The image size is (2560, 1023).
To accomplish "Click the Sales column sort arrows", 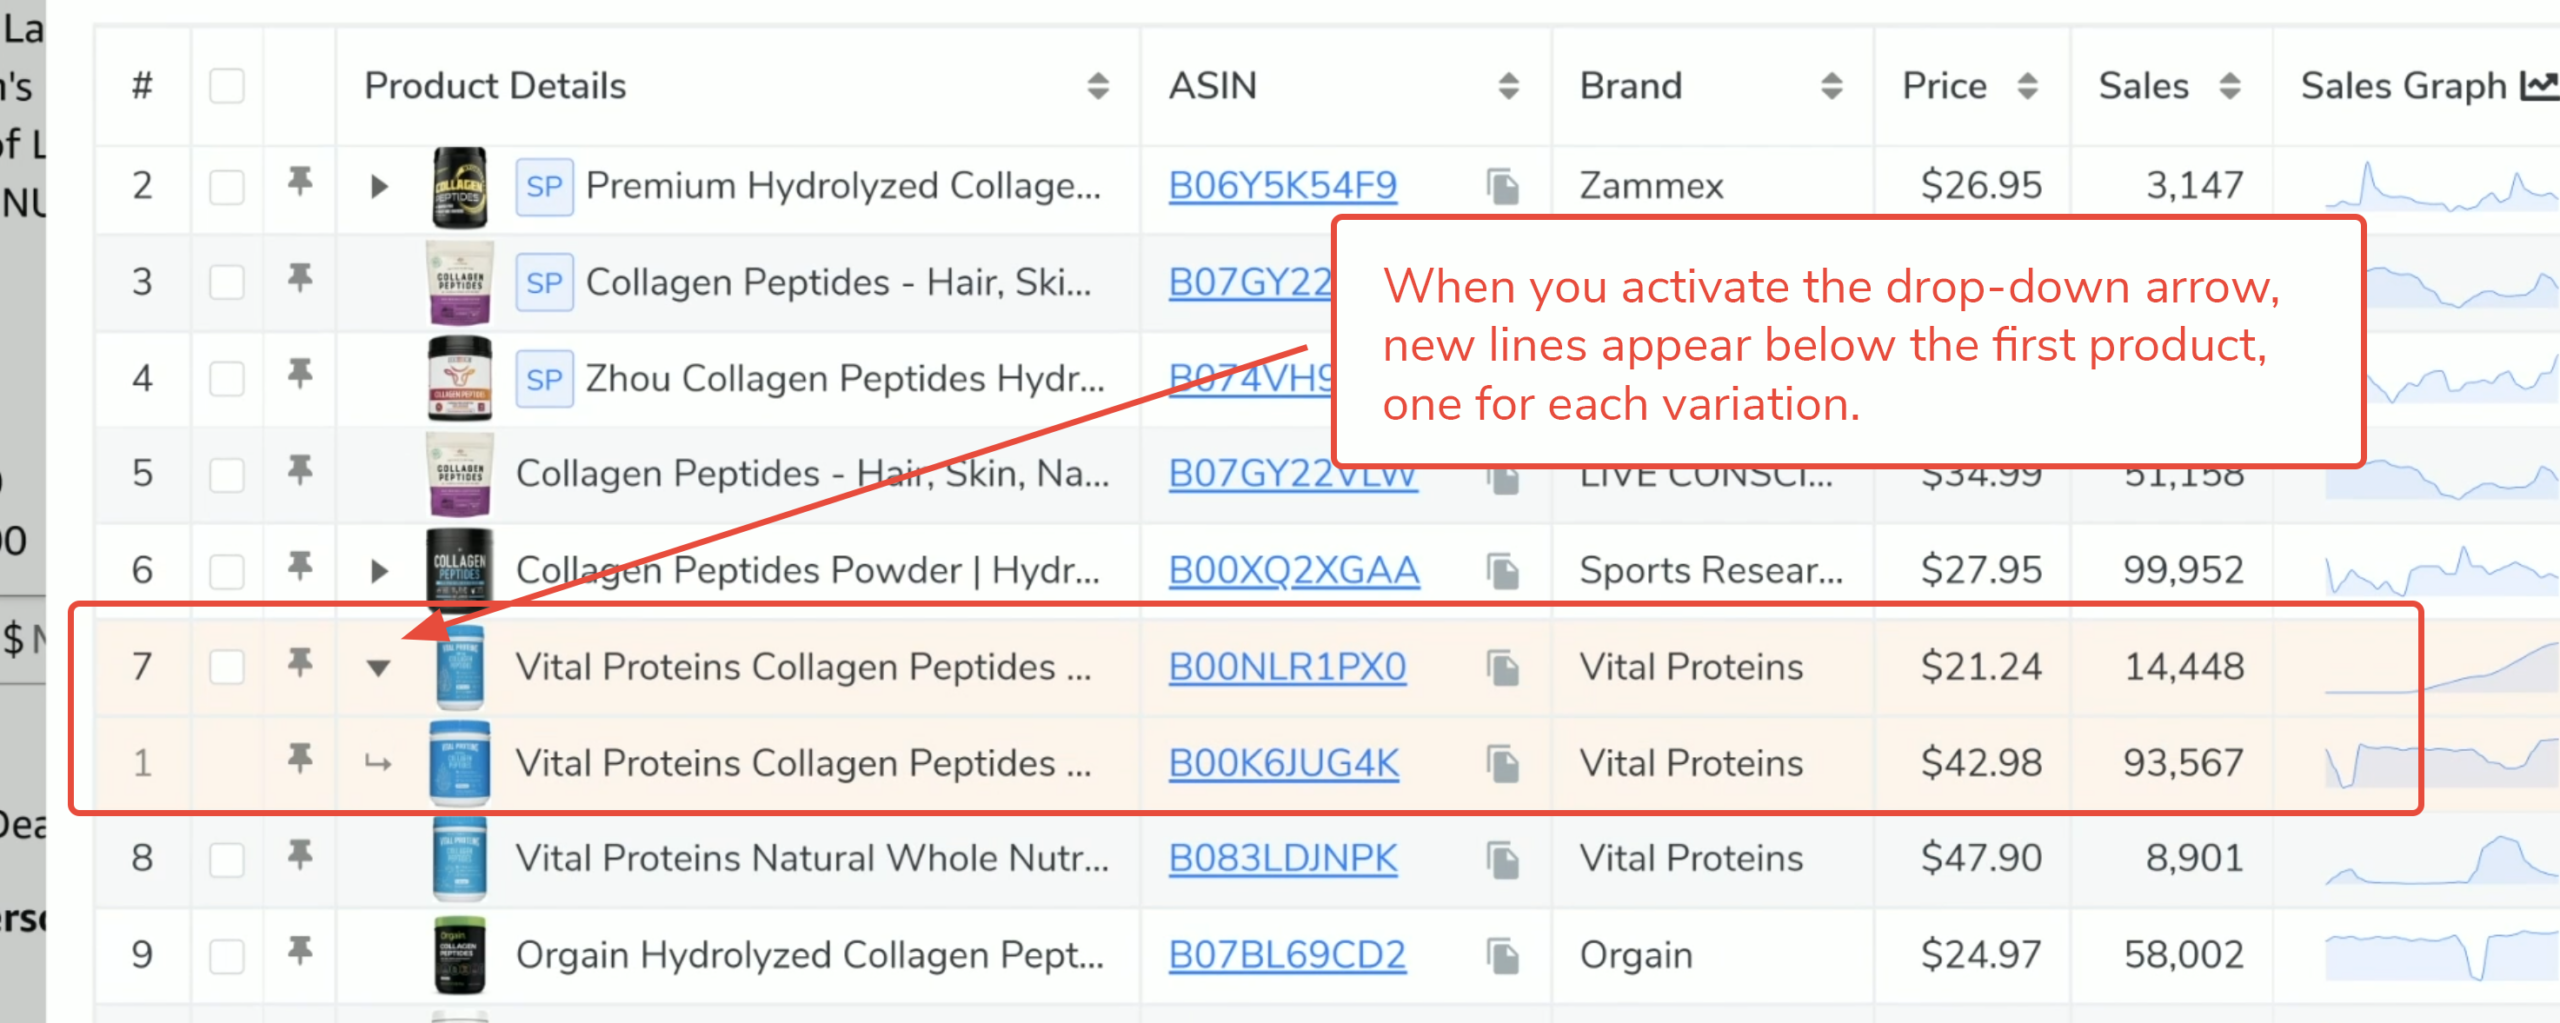I will (x=2229, y=86).
